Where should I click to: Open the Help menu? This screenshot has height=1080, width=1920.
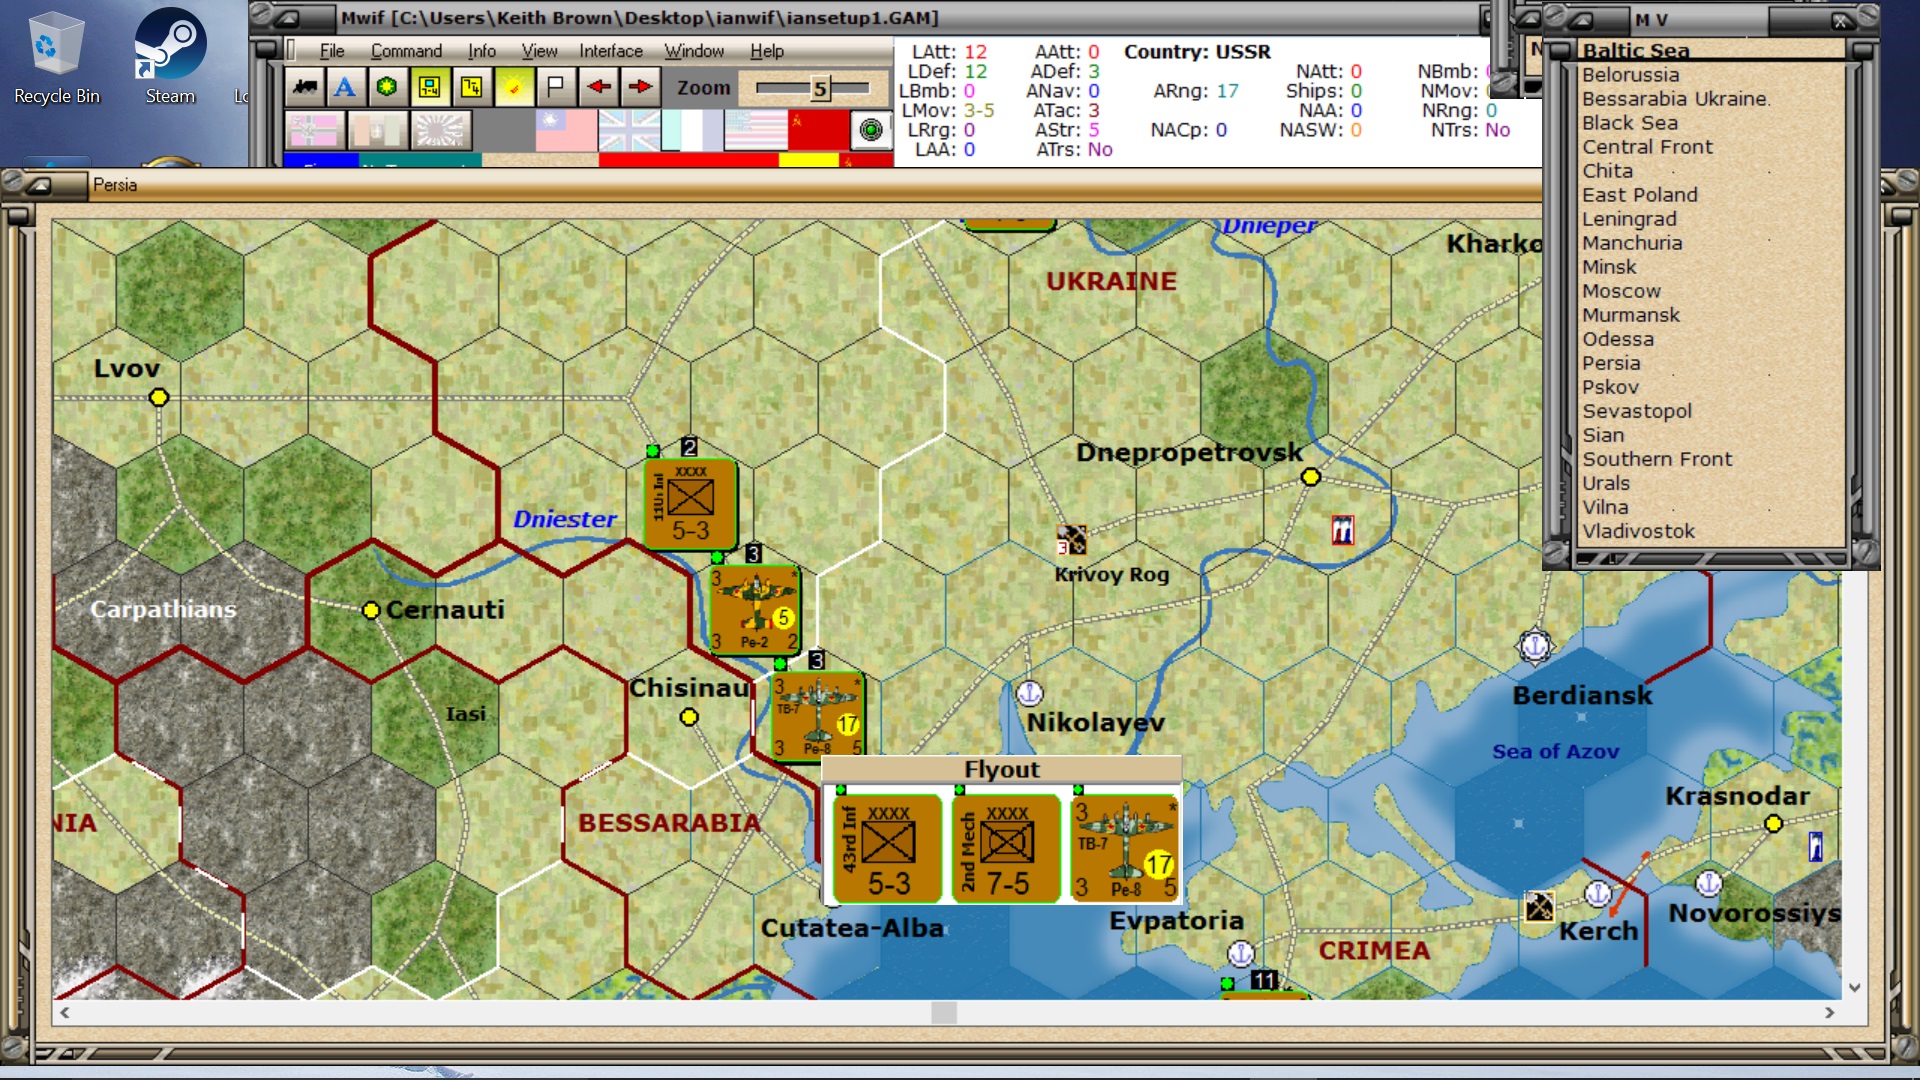767,51
